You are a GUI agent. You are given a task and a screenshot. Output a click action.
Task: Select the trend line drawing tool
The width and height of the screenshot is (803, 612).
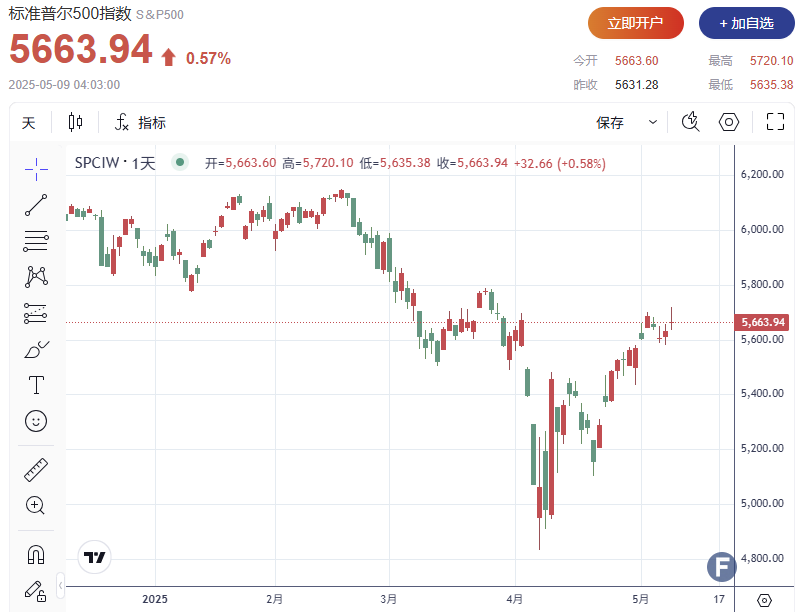(x=36, y=205)
